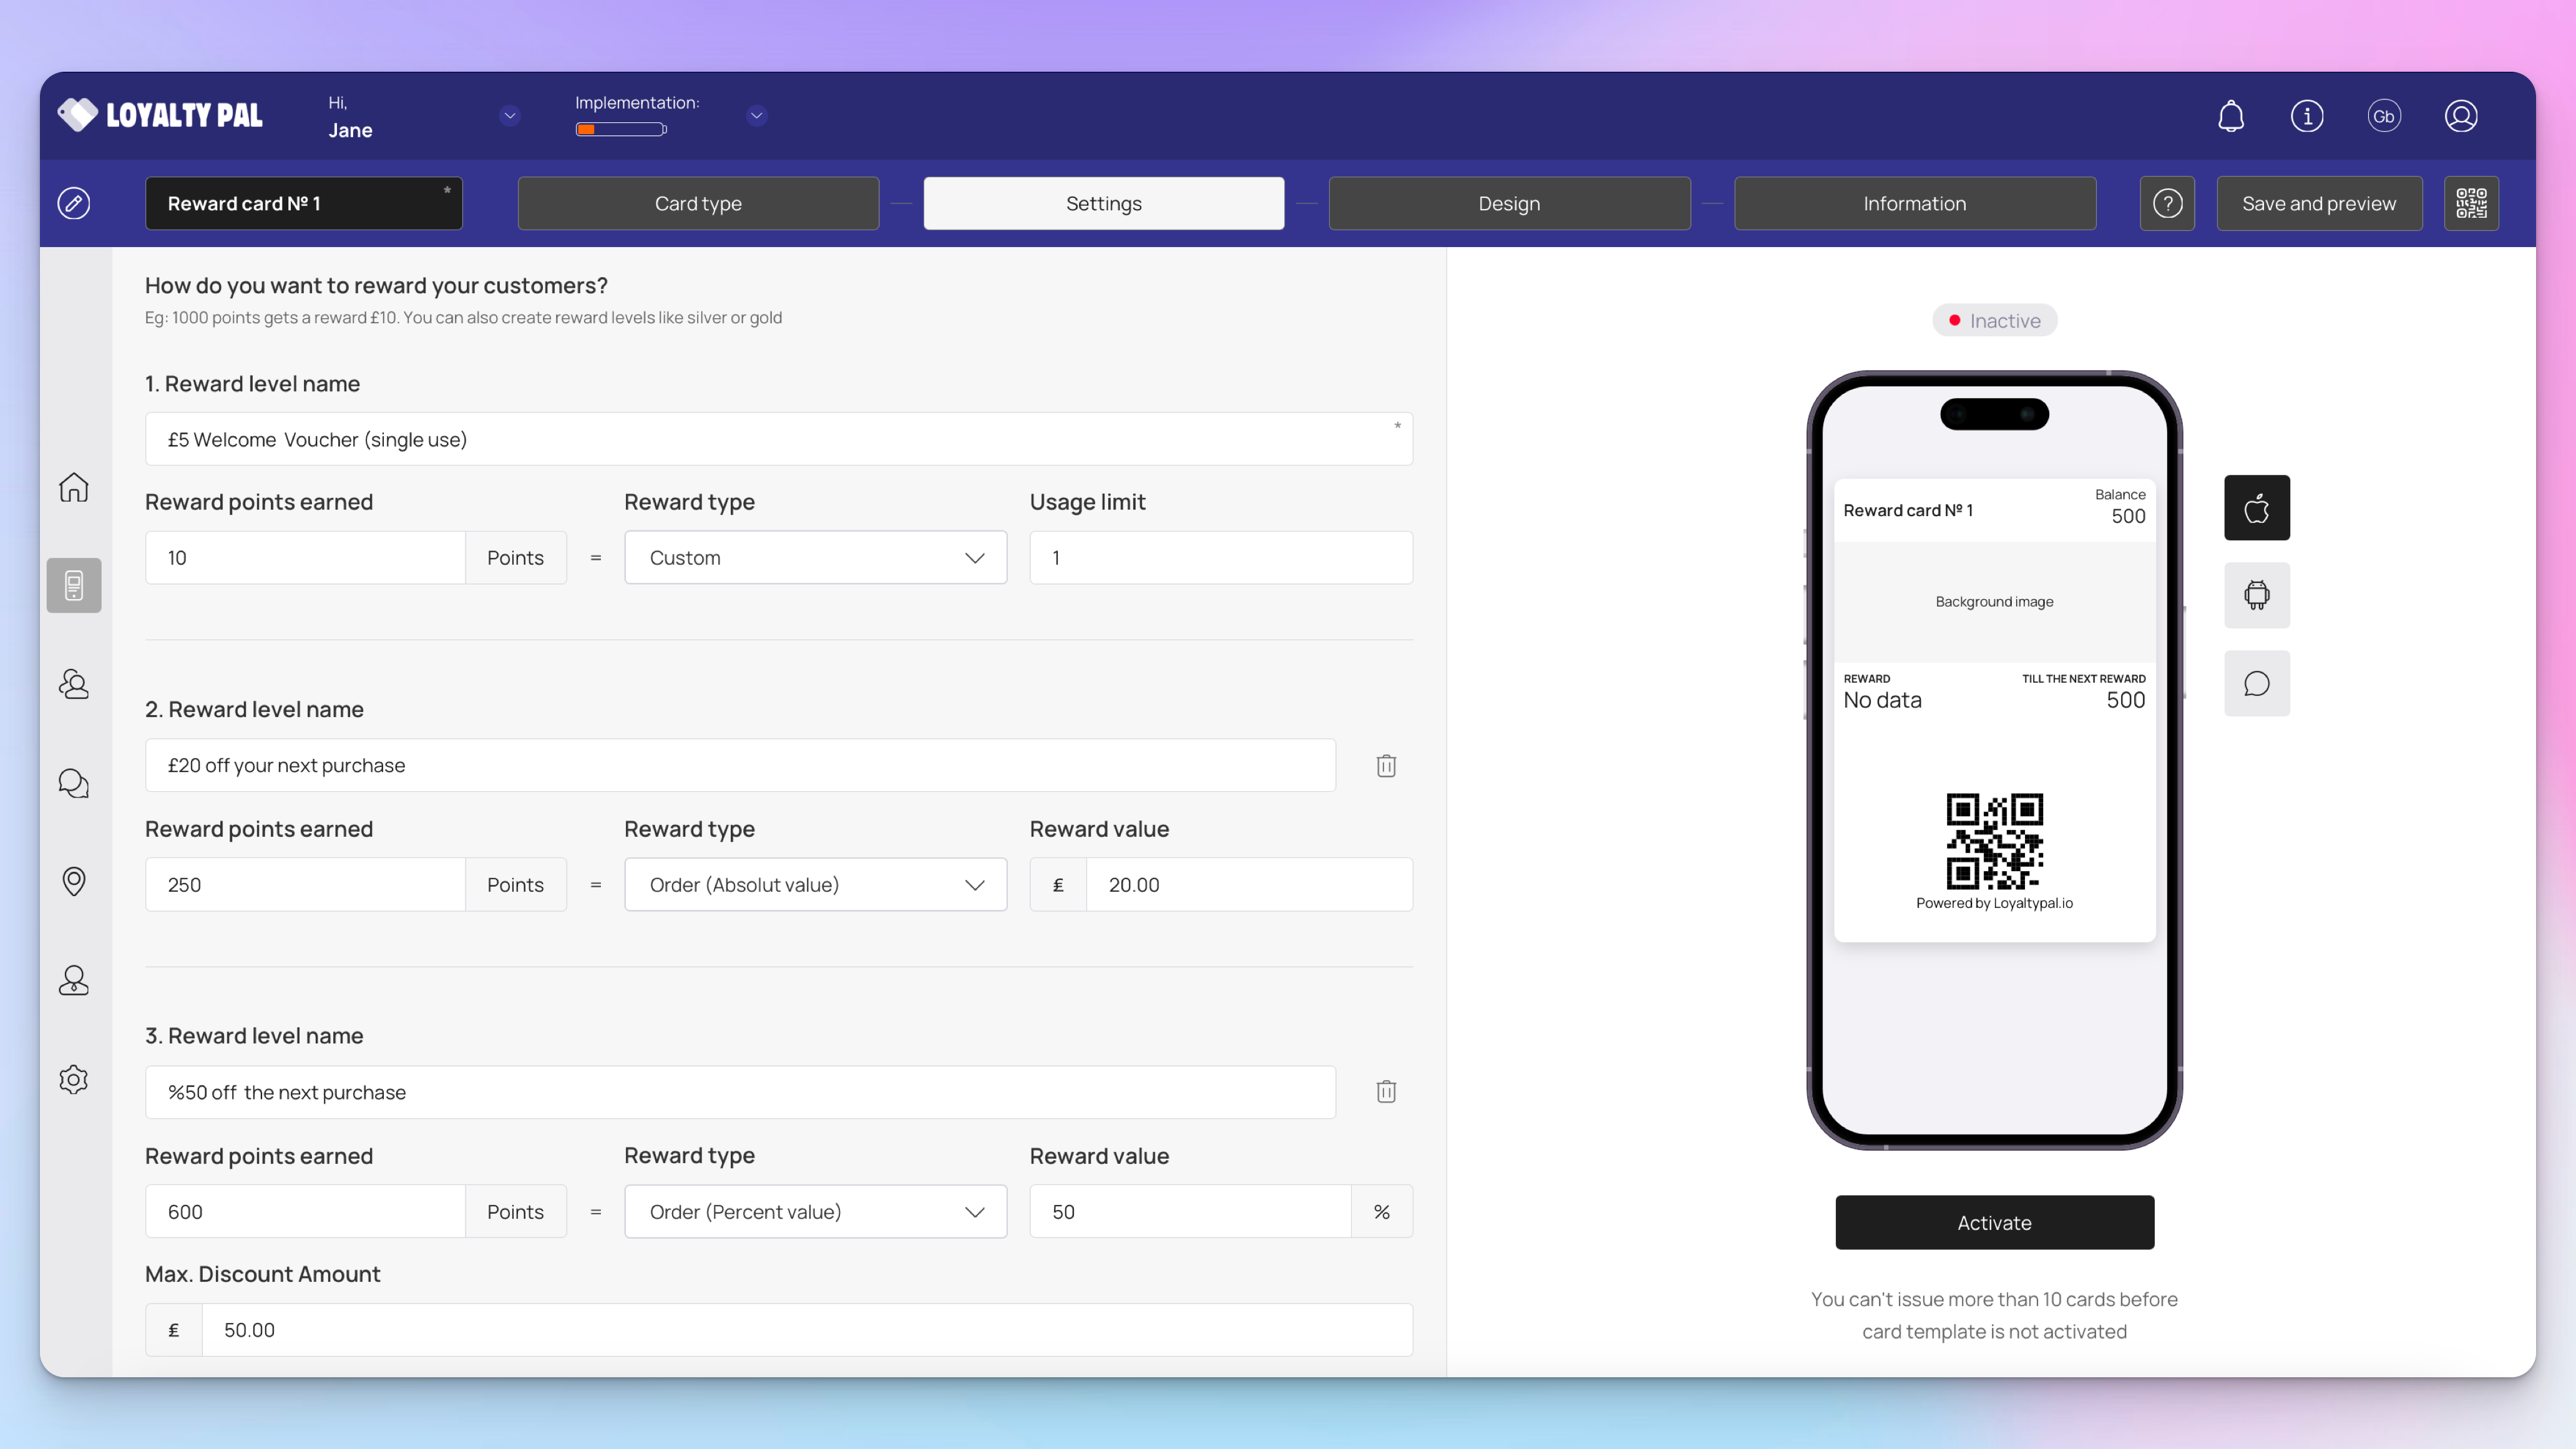The width and height of the screenshot is (2576, 1449).
Task: Delete the third reward level
Action: 1386,1092
